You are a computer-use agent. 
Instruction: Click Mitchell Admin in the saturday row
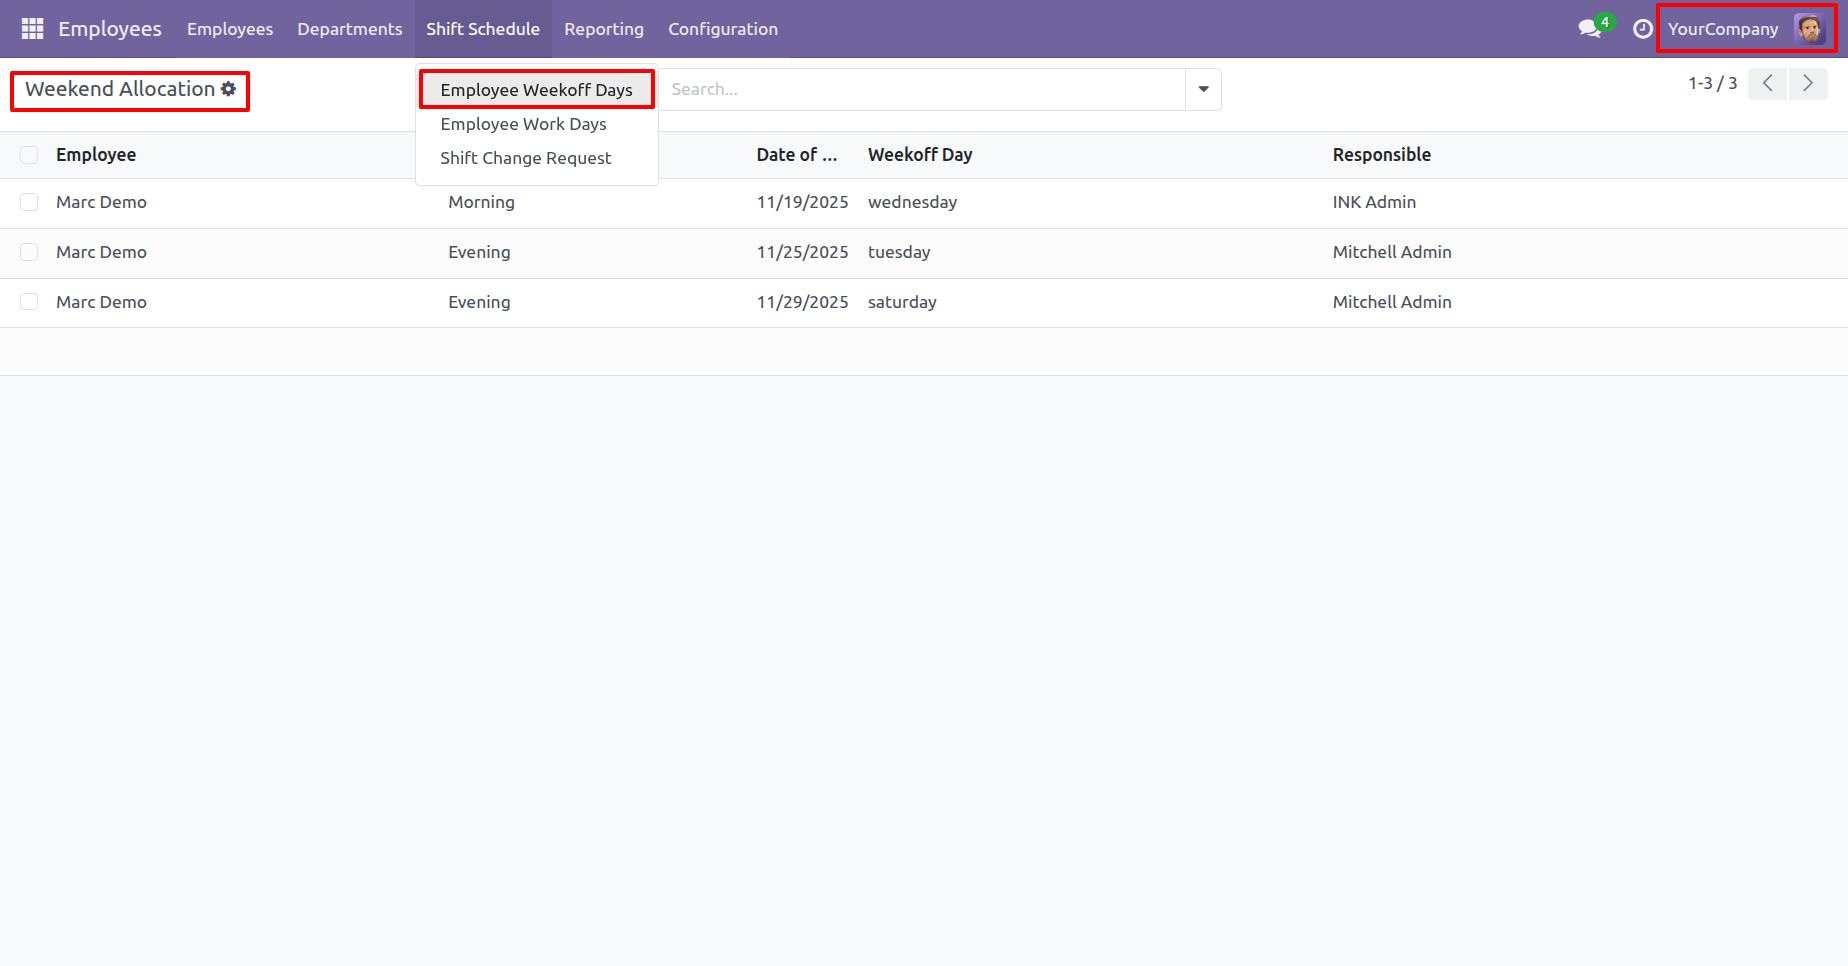pos(1392,302)
